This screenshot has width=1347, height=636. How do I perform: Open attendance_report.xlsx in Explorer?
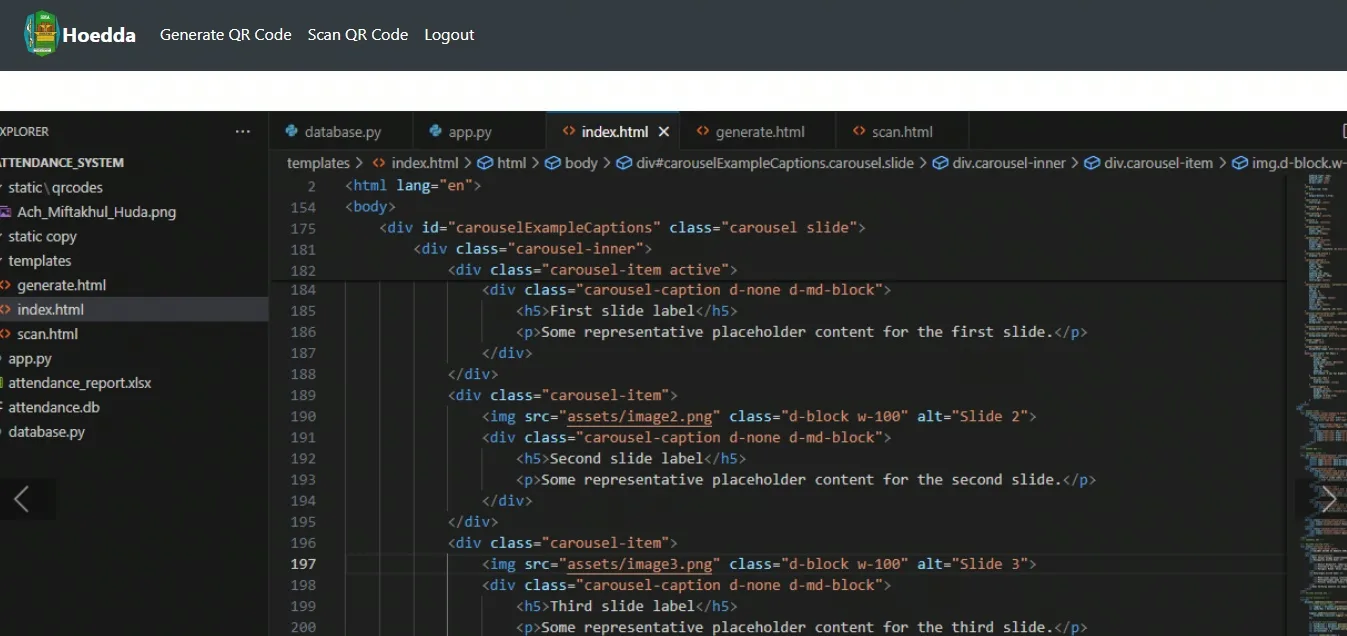pyautogui.click(x=80, y=383)
